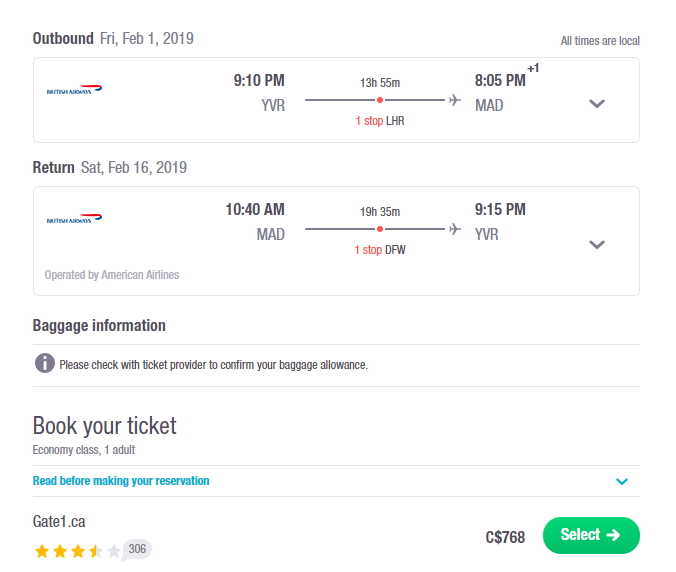Click the Gate1.ca provider name
This screenshot has height=572, width=676.
[59, 522]
